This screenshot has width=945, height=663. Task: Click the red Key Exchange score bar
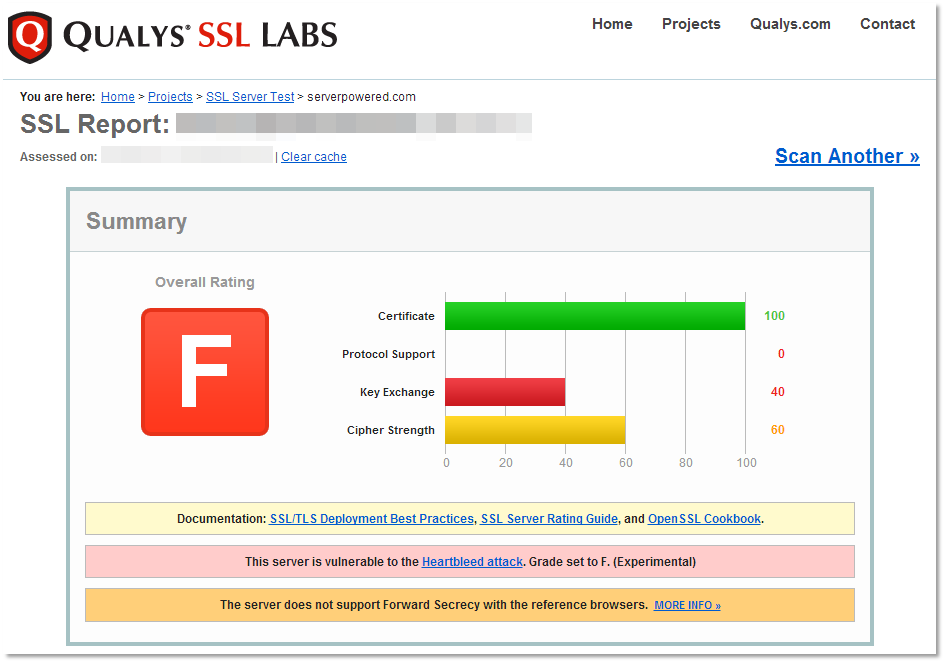pyautogui.click(x=505, y=392)
